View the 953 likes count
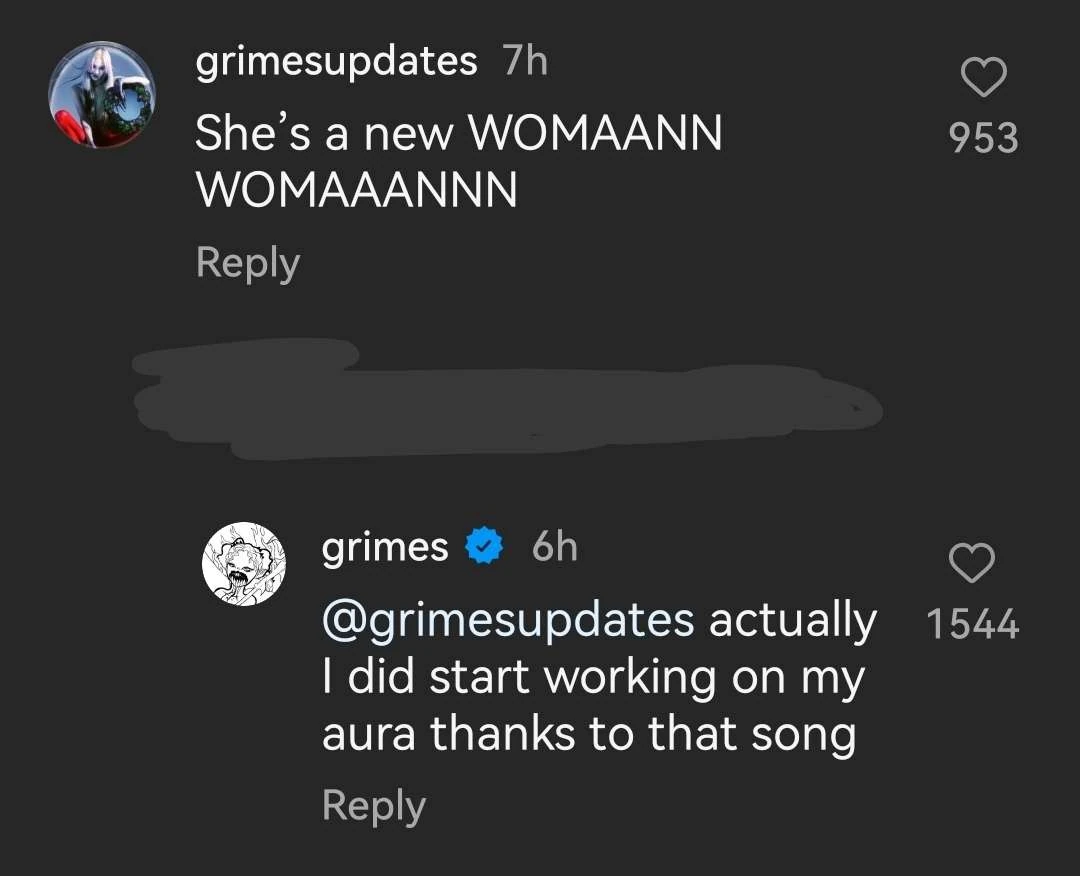 click(x=983, y=138)
